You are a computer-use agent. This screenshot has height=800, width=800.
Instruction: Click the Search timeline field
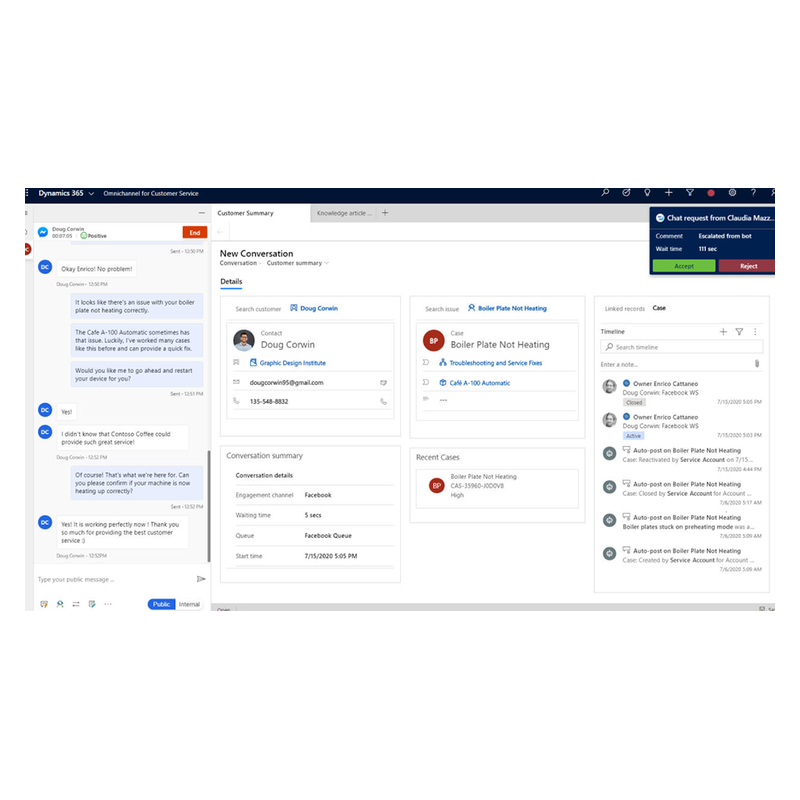click(x=682, y=347)
